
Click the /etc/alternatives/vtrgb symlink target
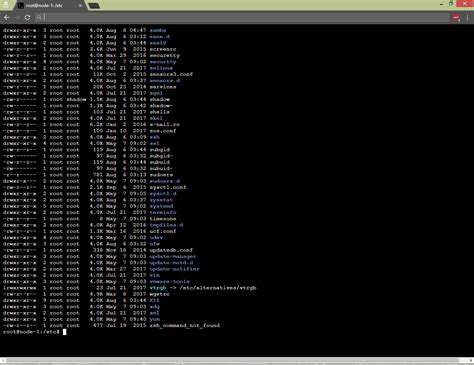tap(218, 288)
